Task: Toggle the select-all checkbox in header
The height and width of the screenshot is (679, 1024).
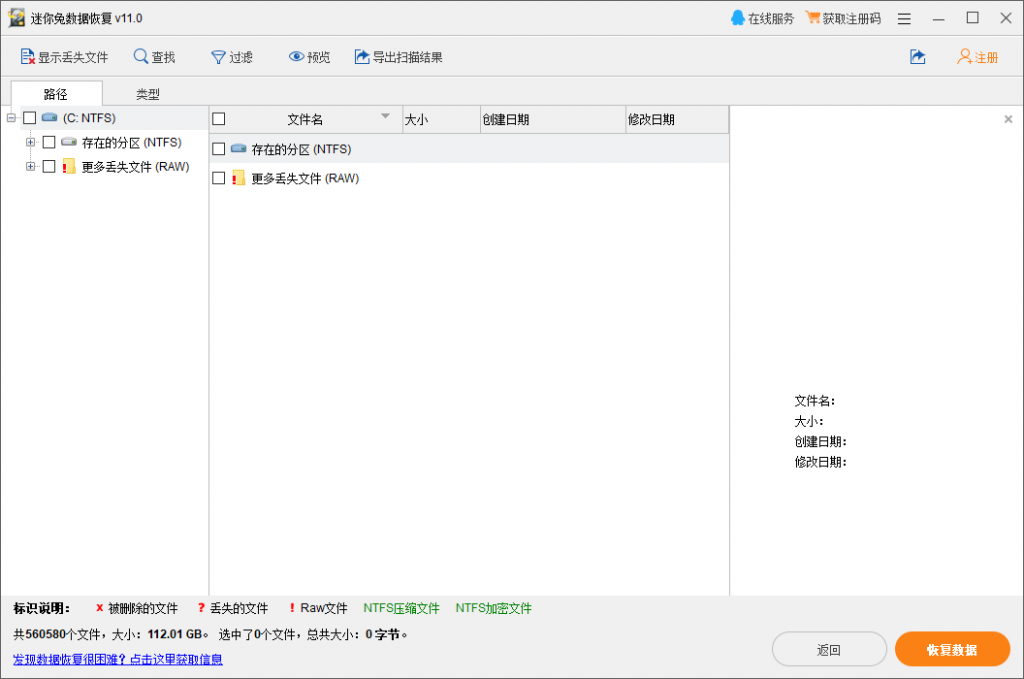Action: tap(219, 119)
